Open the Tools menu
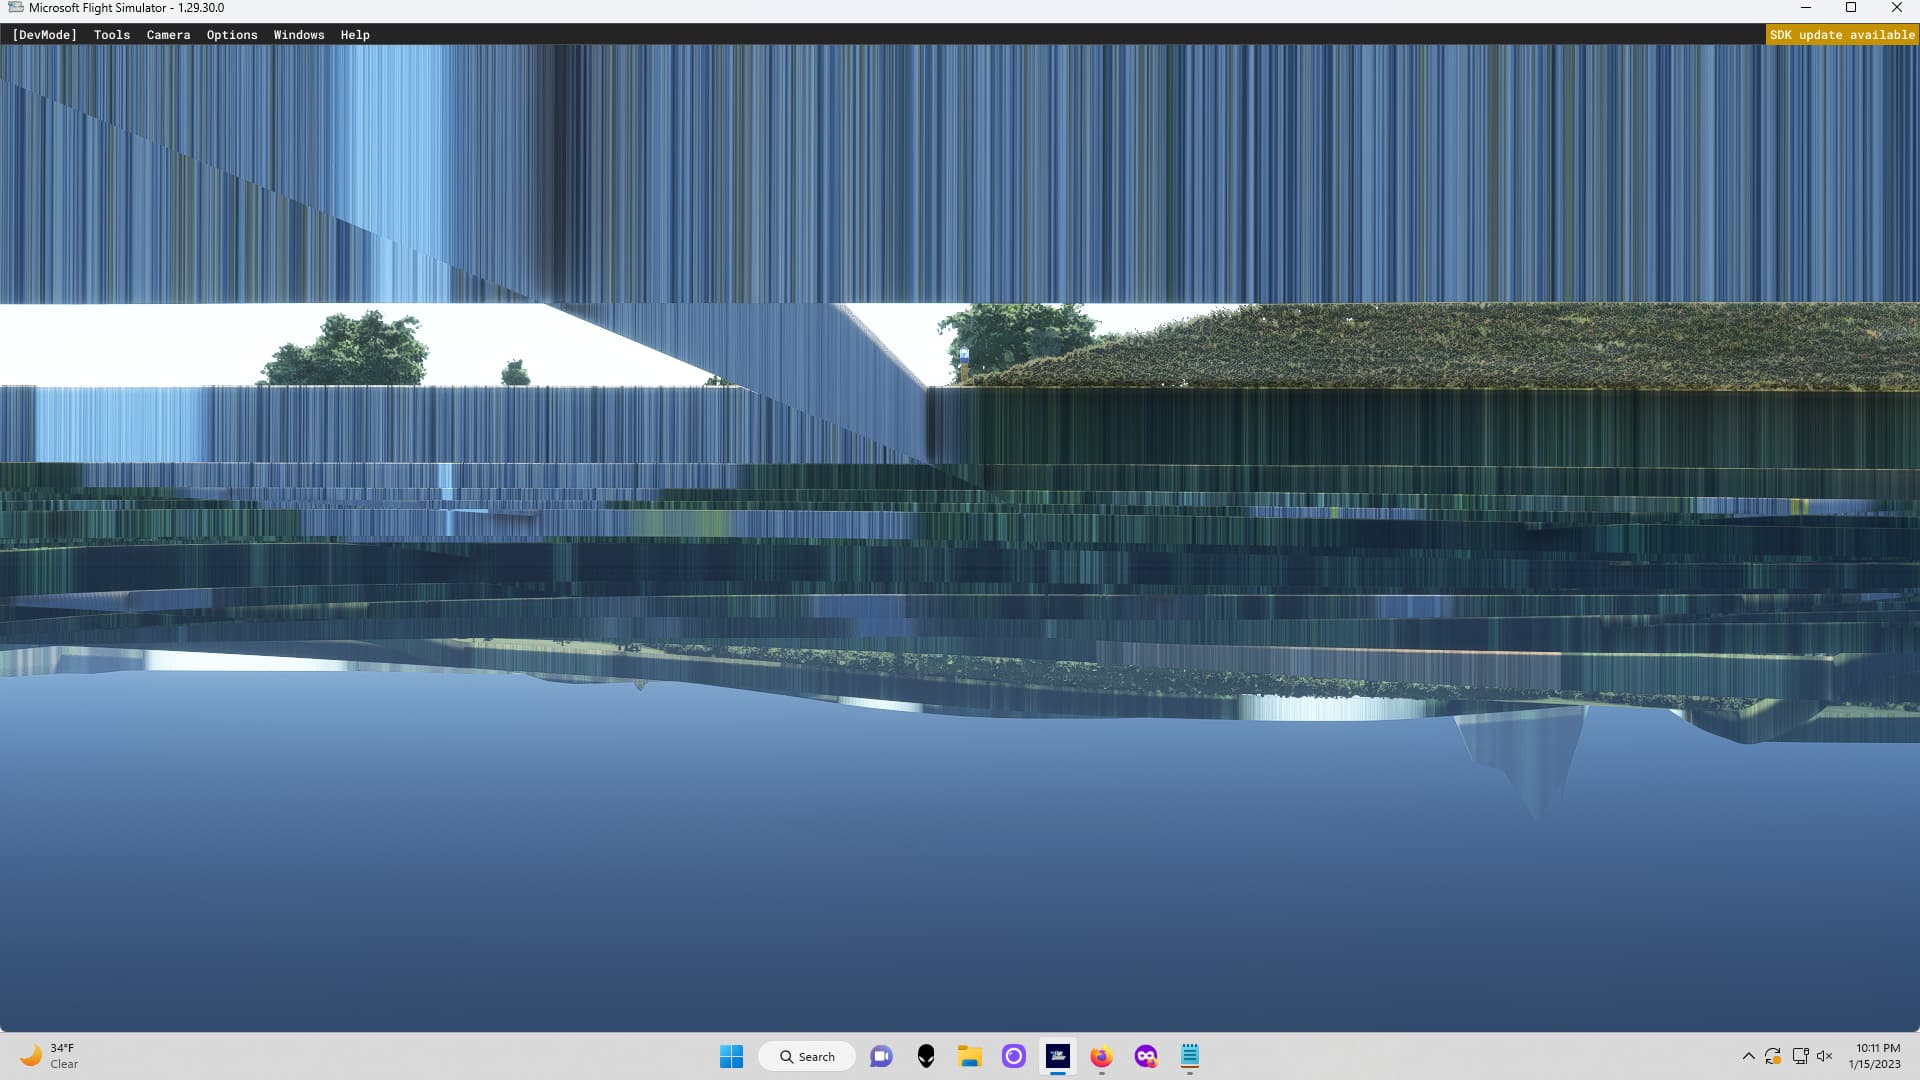The height and width of the screenshot is (1080, 1920). click(112, 35)
